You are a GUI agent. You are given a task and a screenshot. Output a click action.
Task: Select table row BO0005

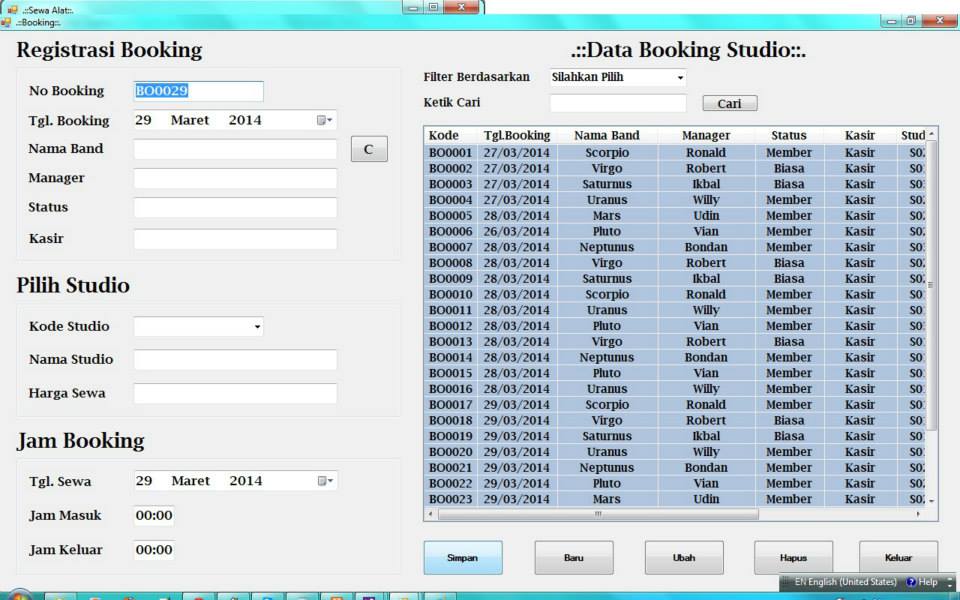tap(675, 216)
